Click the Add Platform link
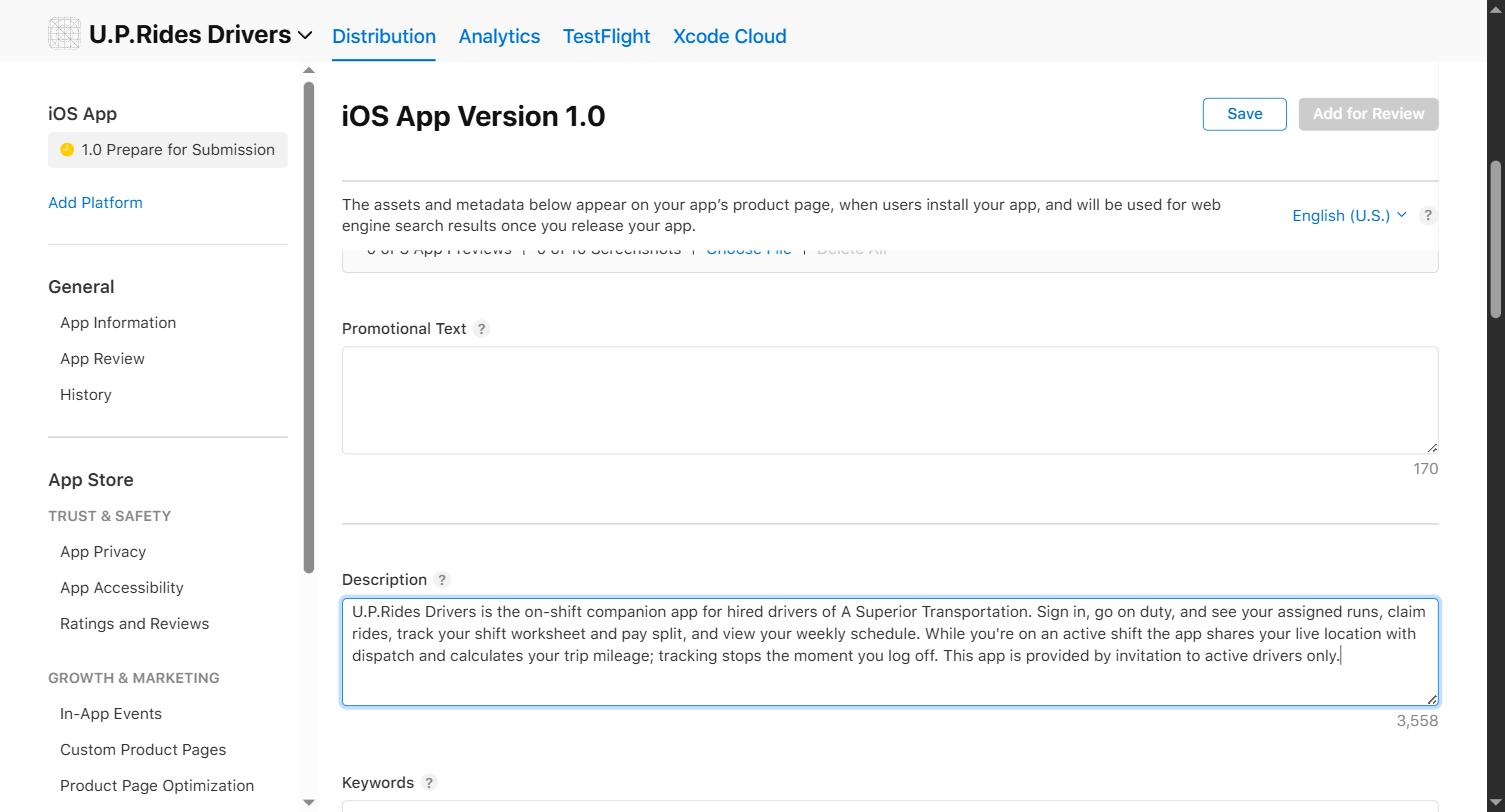 (x=95, y=202)
